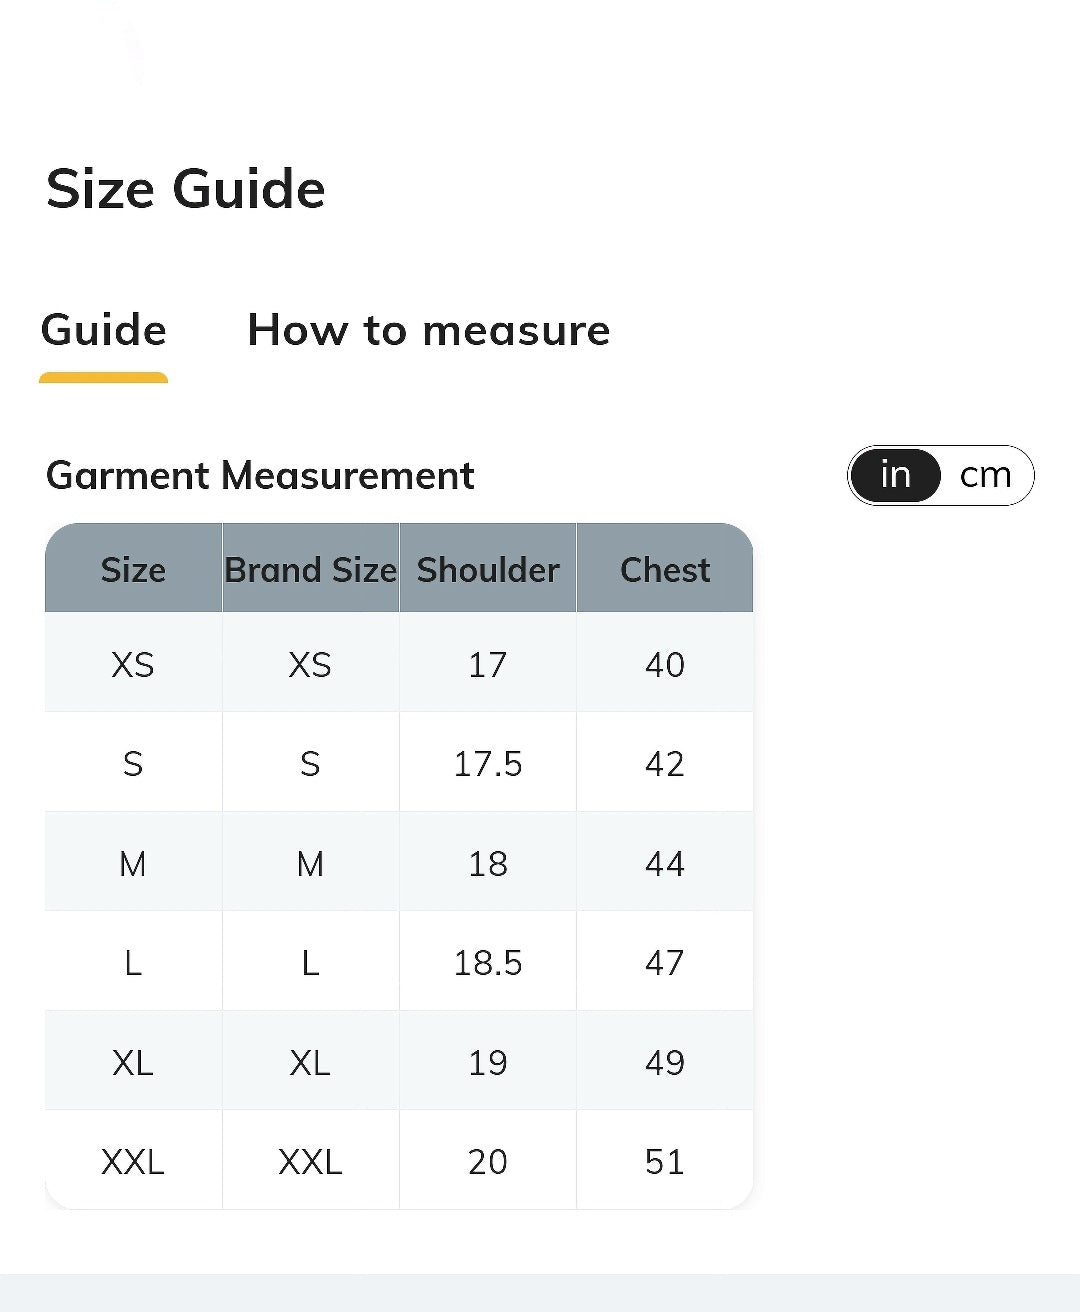Select the L size cell

[x=133, y=962]
